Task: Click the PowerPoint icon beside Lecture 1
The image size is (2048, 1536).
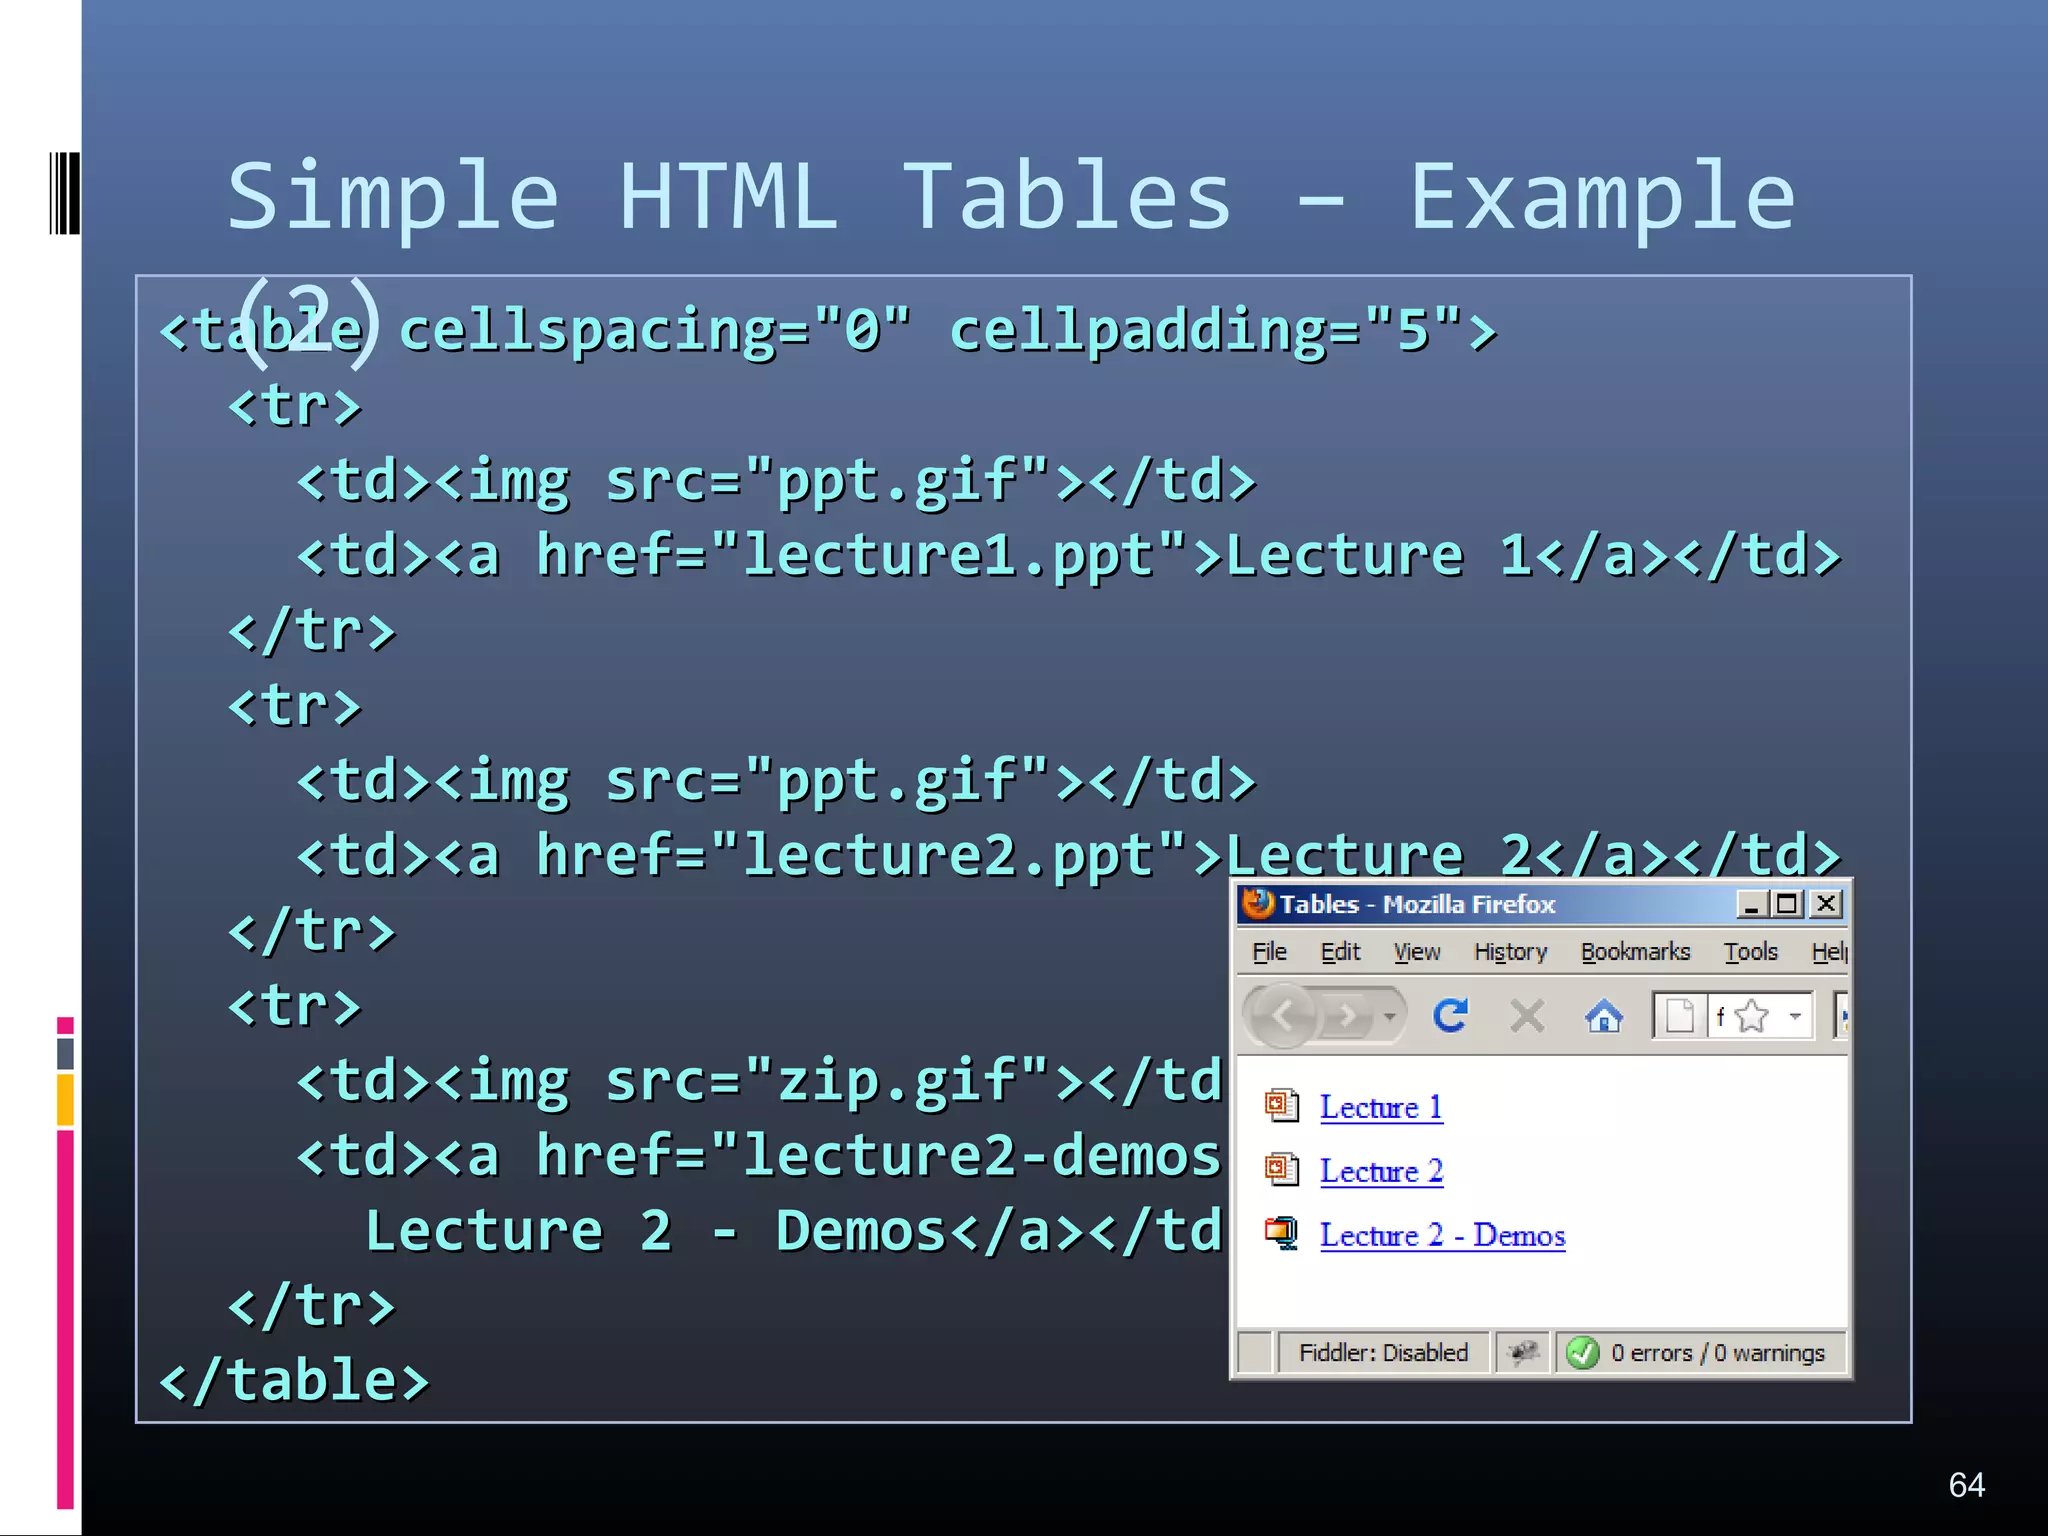Action: [x=1281, y=1106]
